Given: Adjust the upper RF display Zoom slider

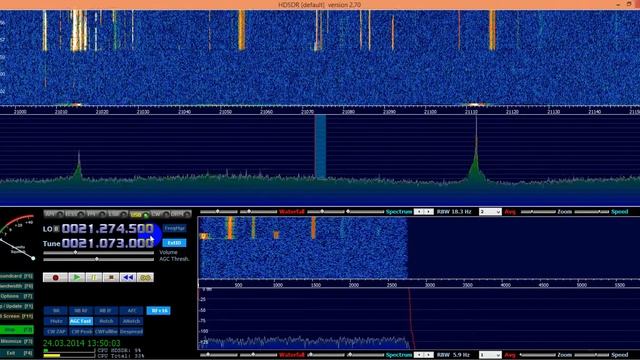Looking at the screenshot, I should [538, 212].
